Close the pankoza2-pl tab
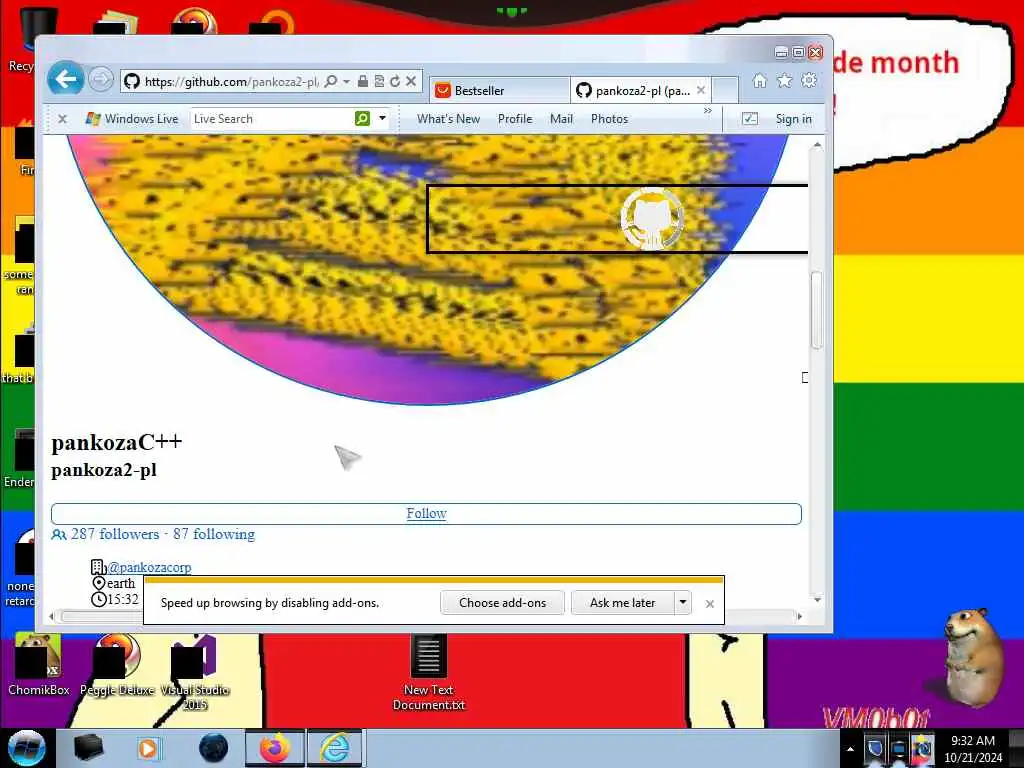The width and height of the screenshot is (1024, 768). click(x=701, y=90)
